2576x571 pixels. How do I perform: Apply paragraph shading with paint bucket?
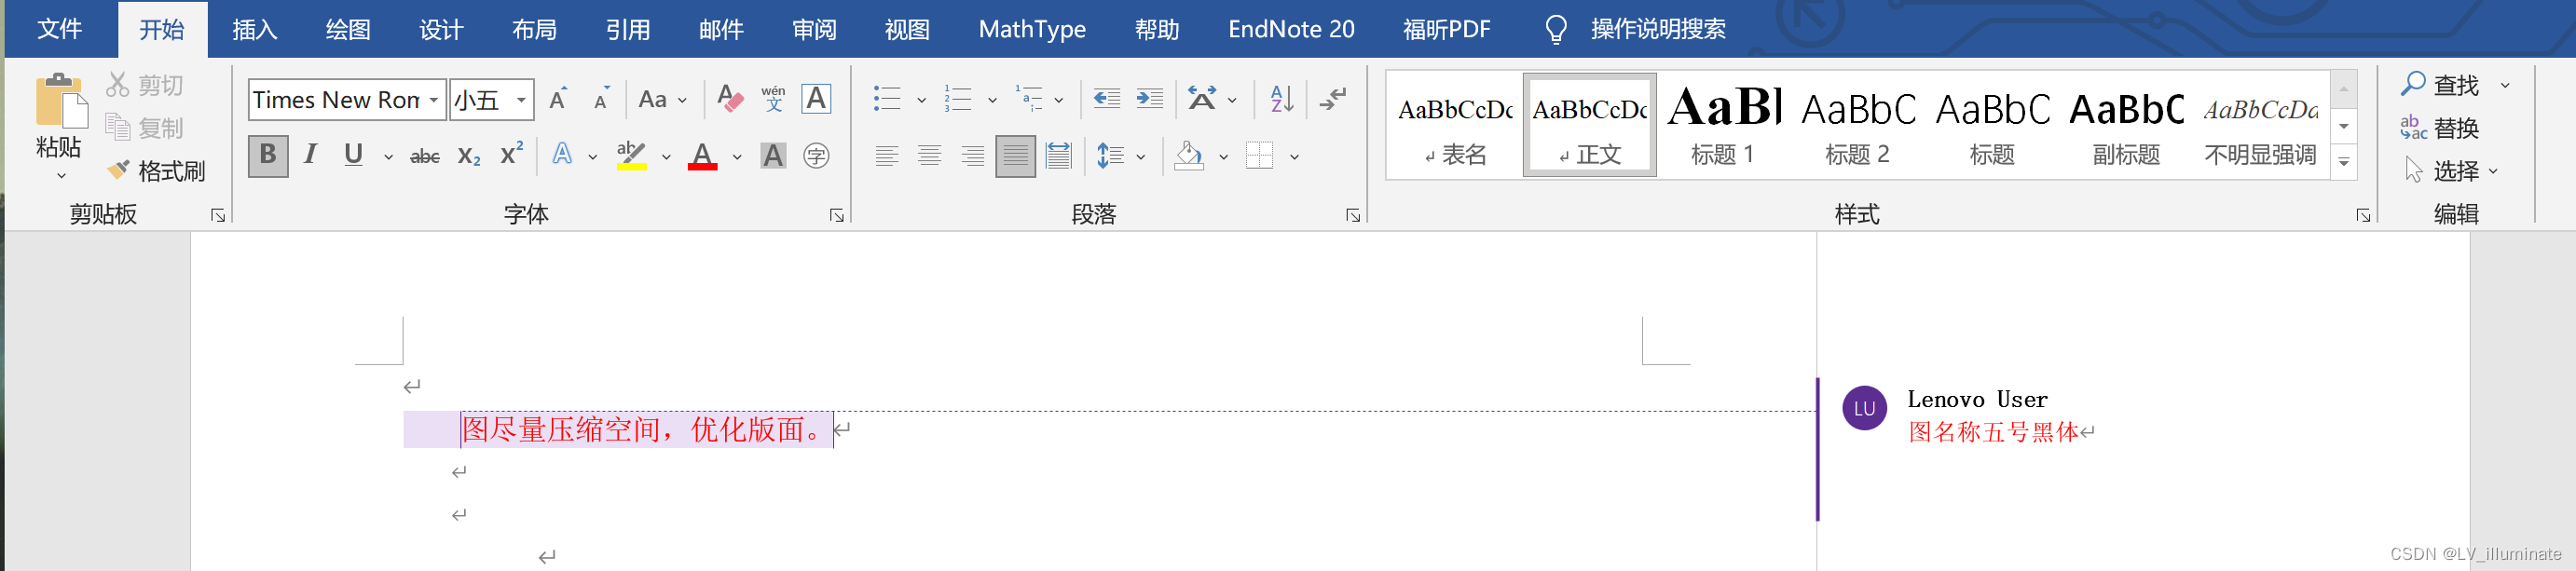pyautogui.click(x=1189, y=156)
